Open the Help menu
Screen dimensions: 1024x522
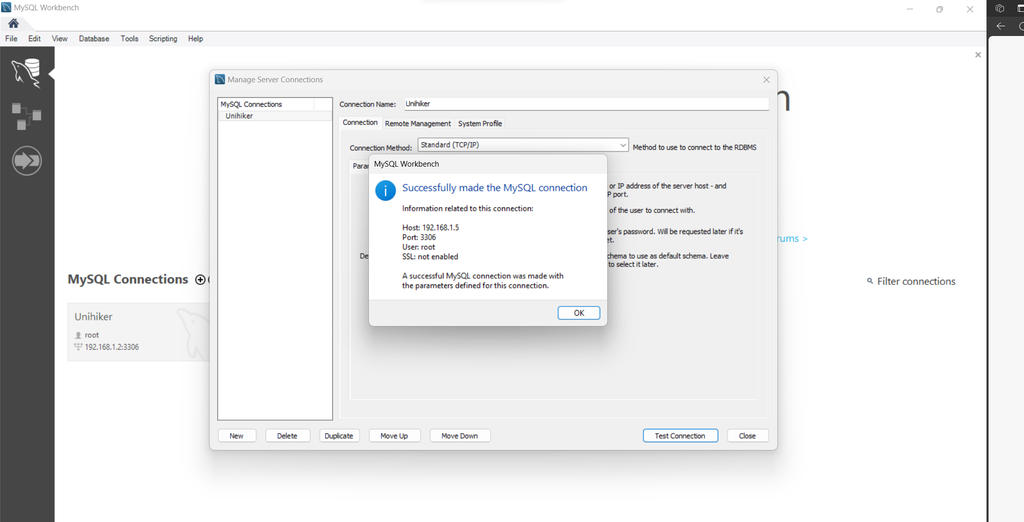(195, 39)
